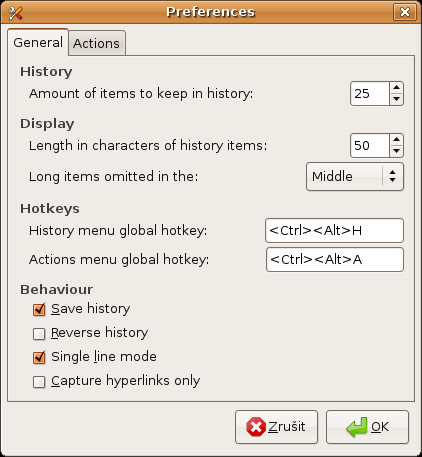
Task: Select the General tab
Action: [x=38, y=42]
